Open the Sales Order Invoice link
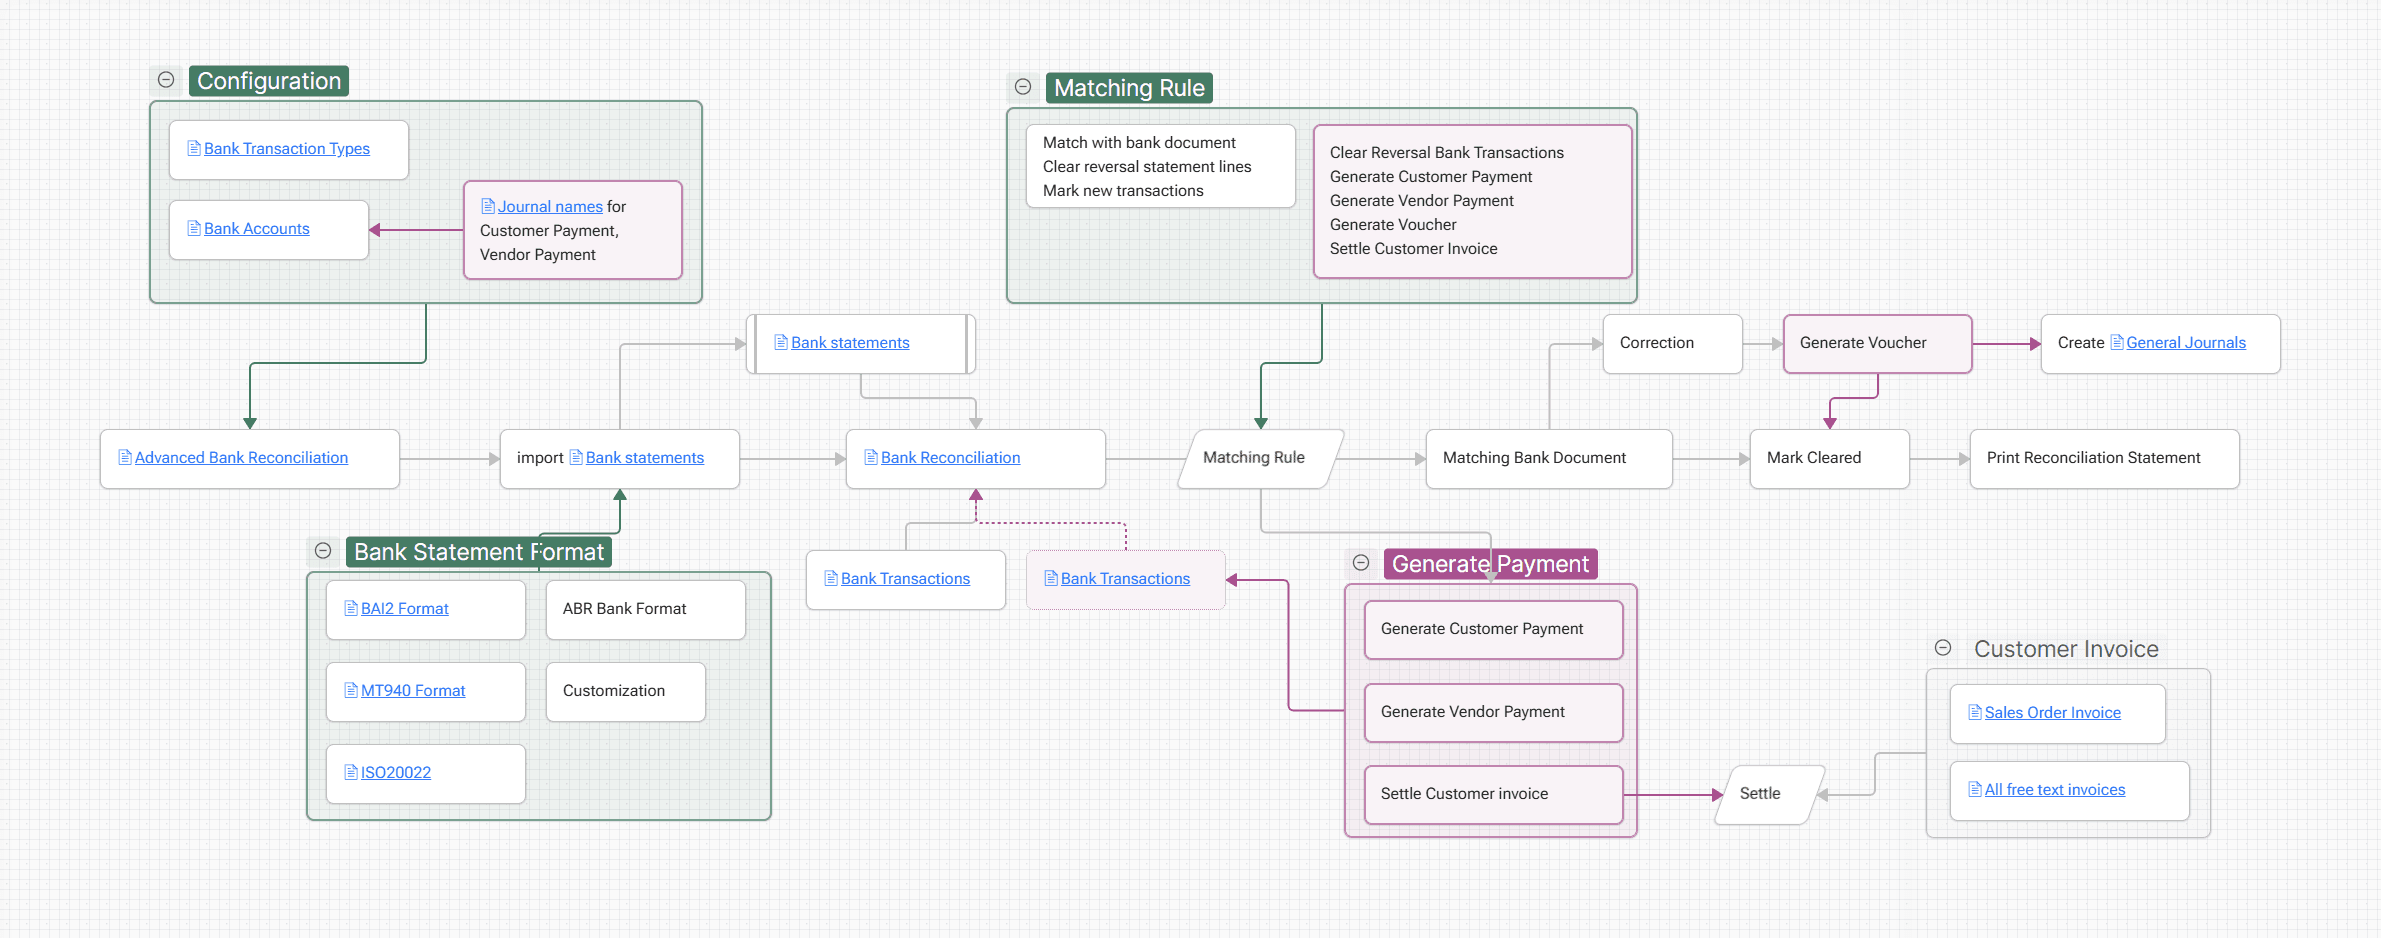 click(x=2053, y=712)
